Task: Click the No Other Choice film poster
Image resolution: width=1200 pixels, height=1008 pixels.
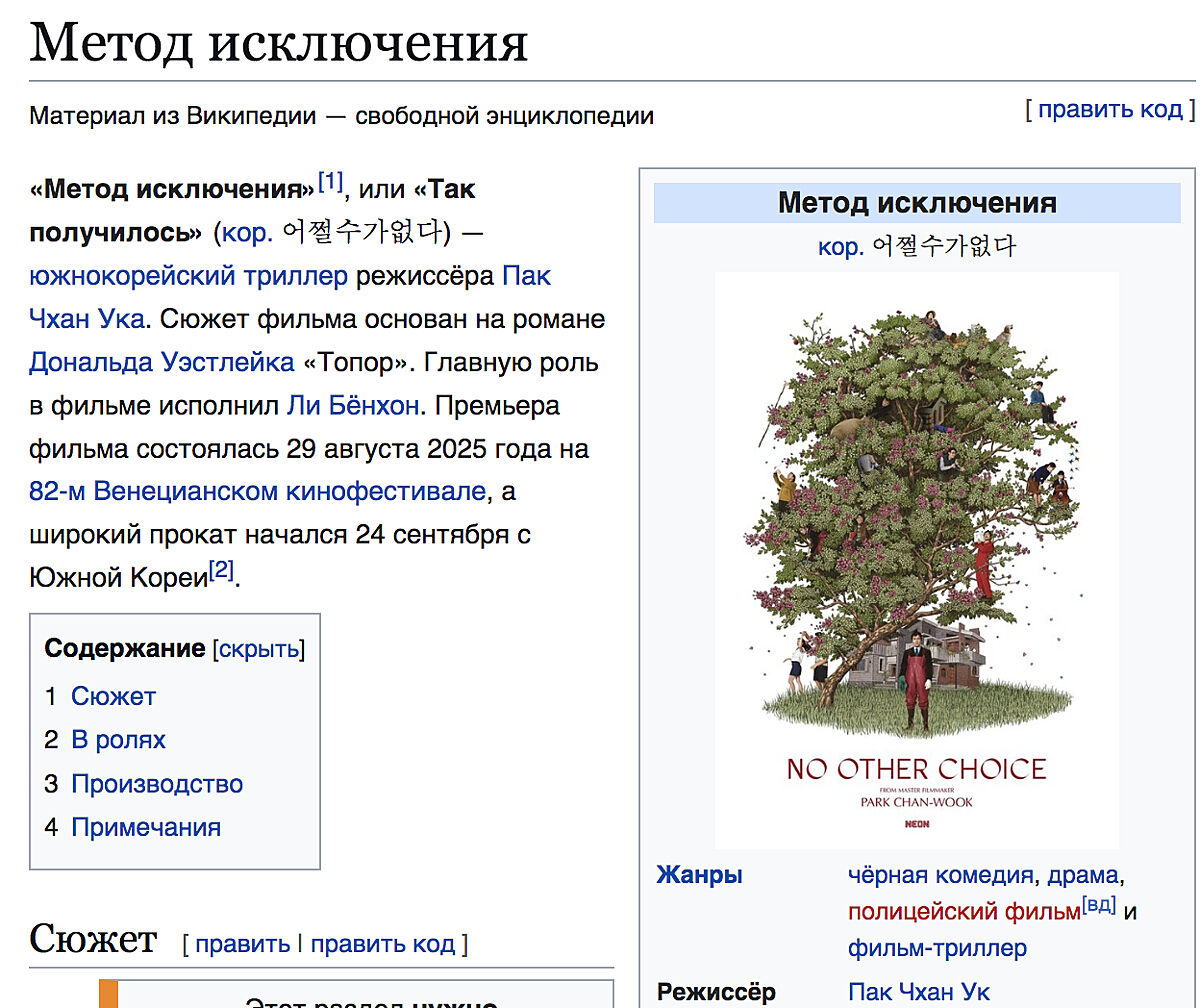Action: 916,560
